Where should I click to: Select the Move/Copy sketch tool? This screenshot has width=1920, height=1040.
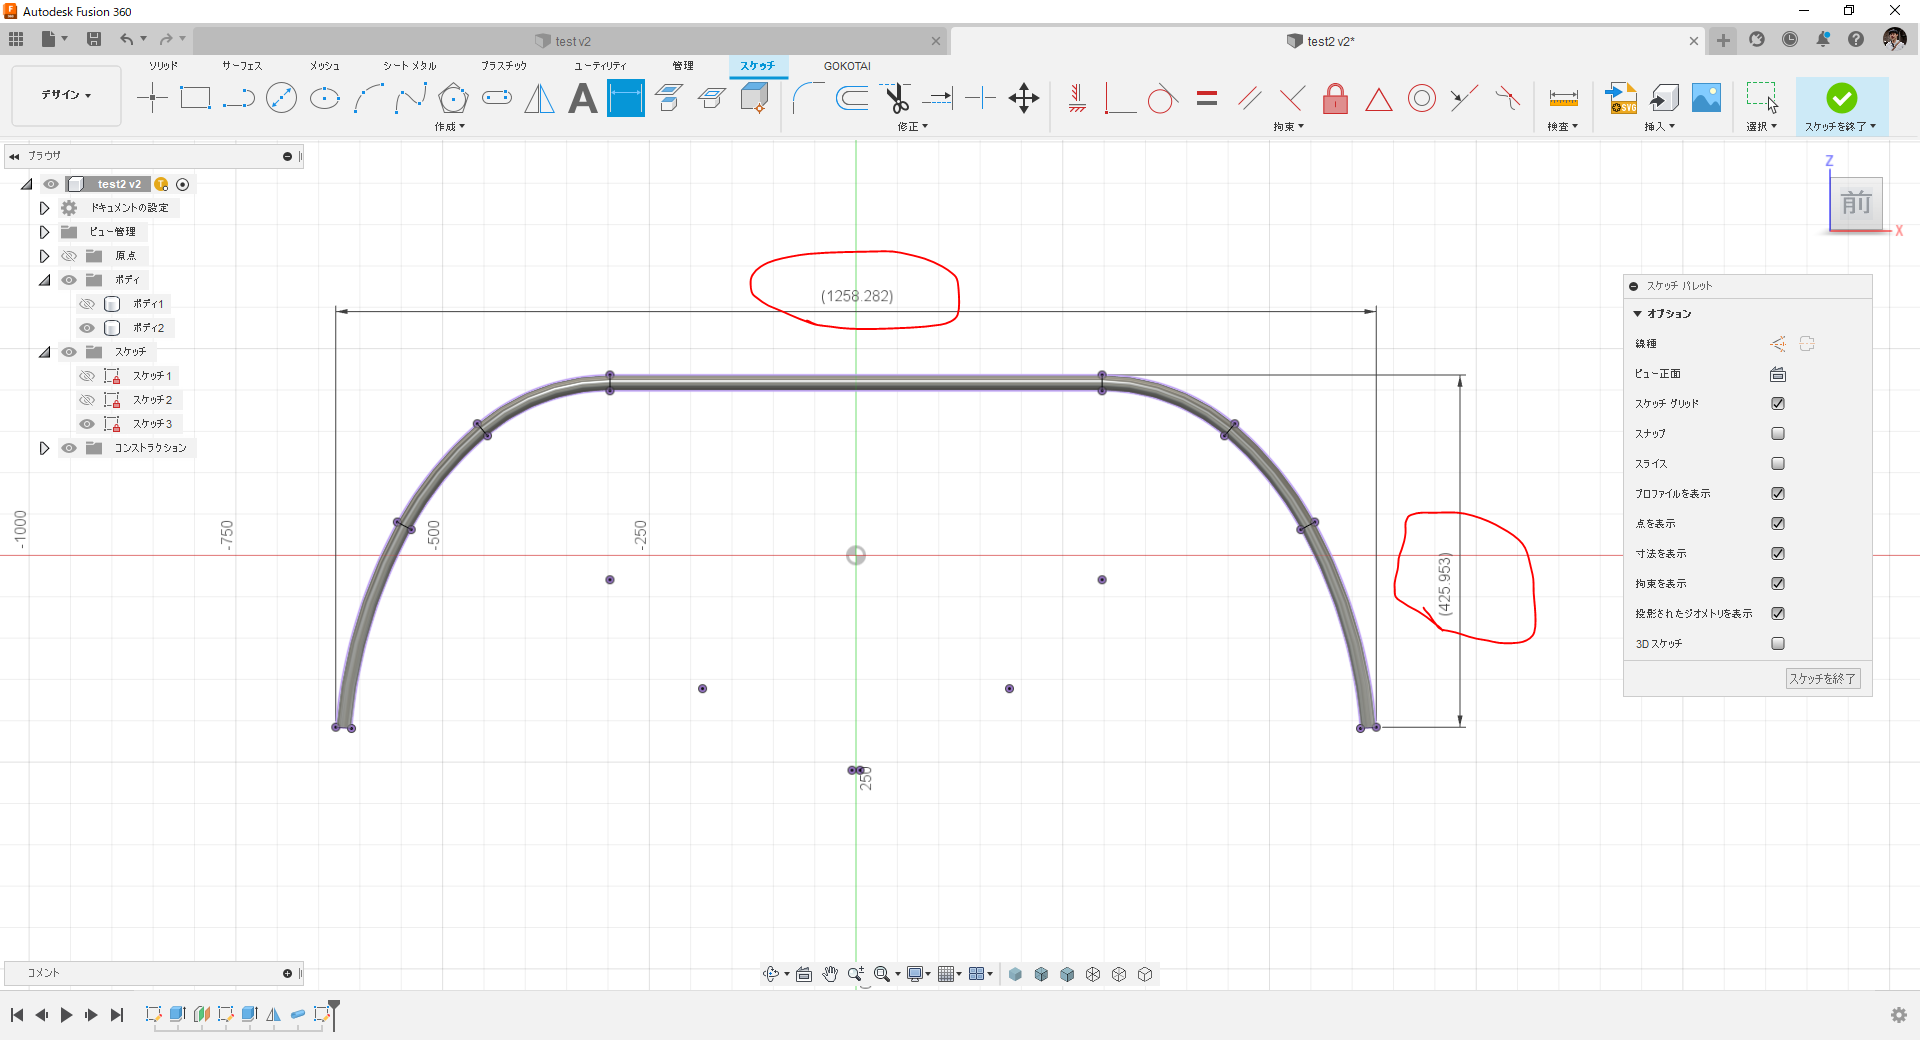pyautogui.click(x=1023, y=98)
